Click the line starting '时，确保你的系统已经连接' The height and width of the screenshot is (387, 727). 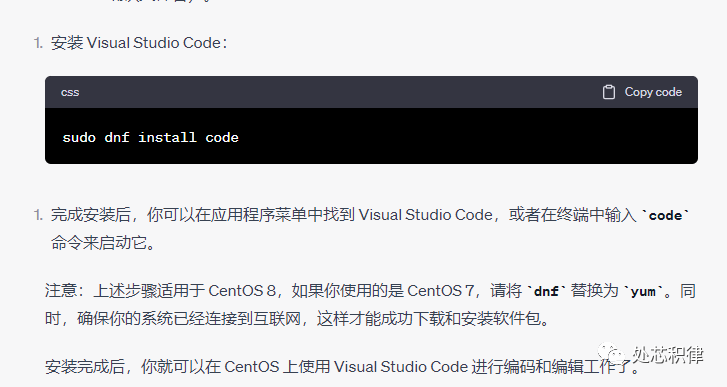tap(297, 318)
